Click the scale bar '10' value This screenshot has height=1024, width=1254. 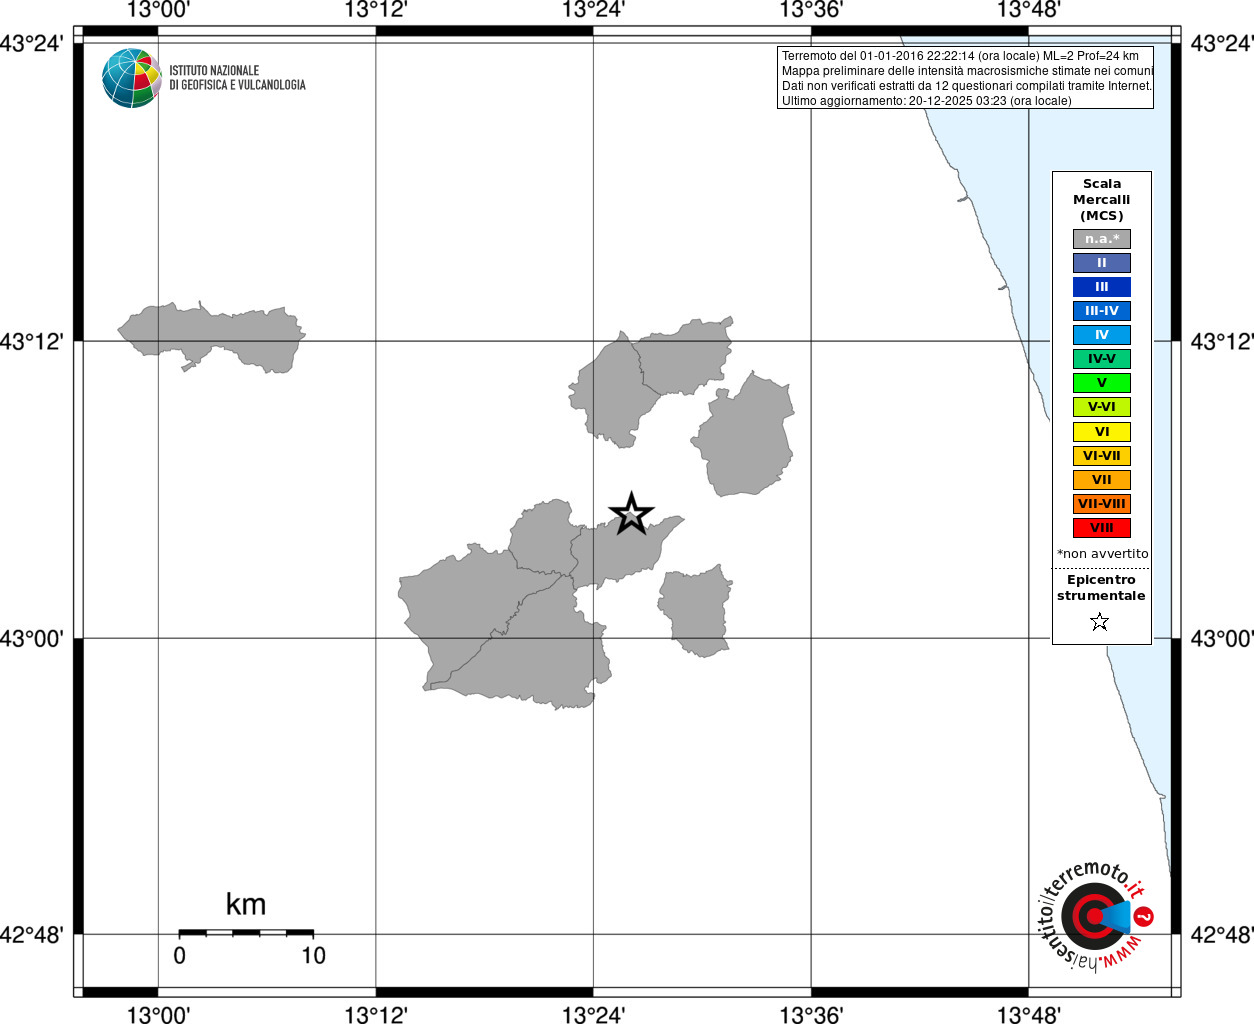[314, 956]
